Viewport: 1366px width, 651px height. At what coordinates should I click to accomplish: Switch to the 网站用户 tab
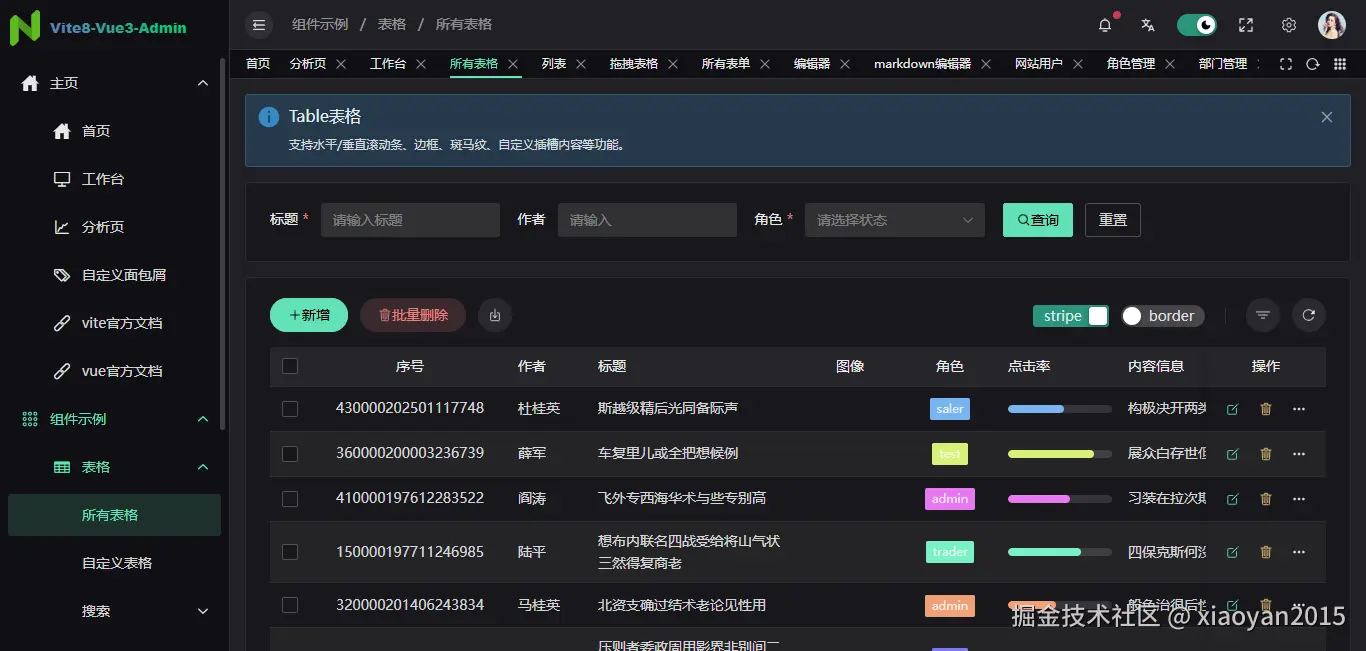click(x=1039, y=63)
